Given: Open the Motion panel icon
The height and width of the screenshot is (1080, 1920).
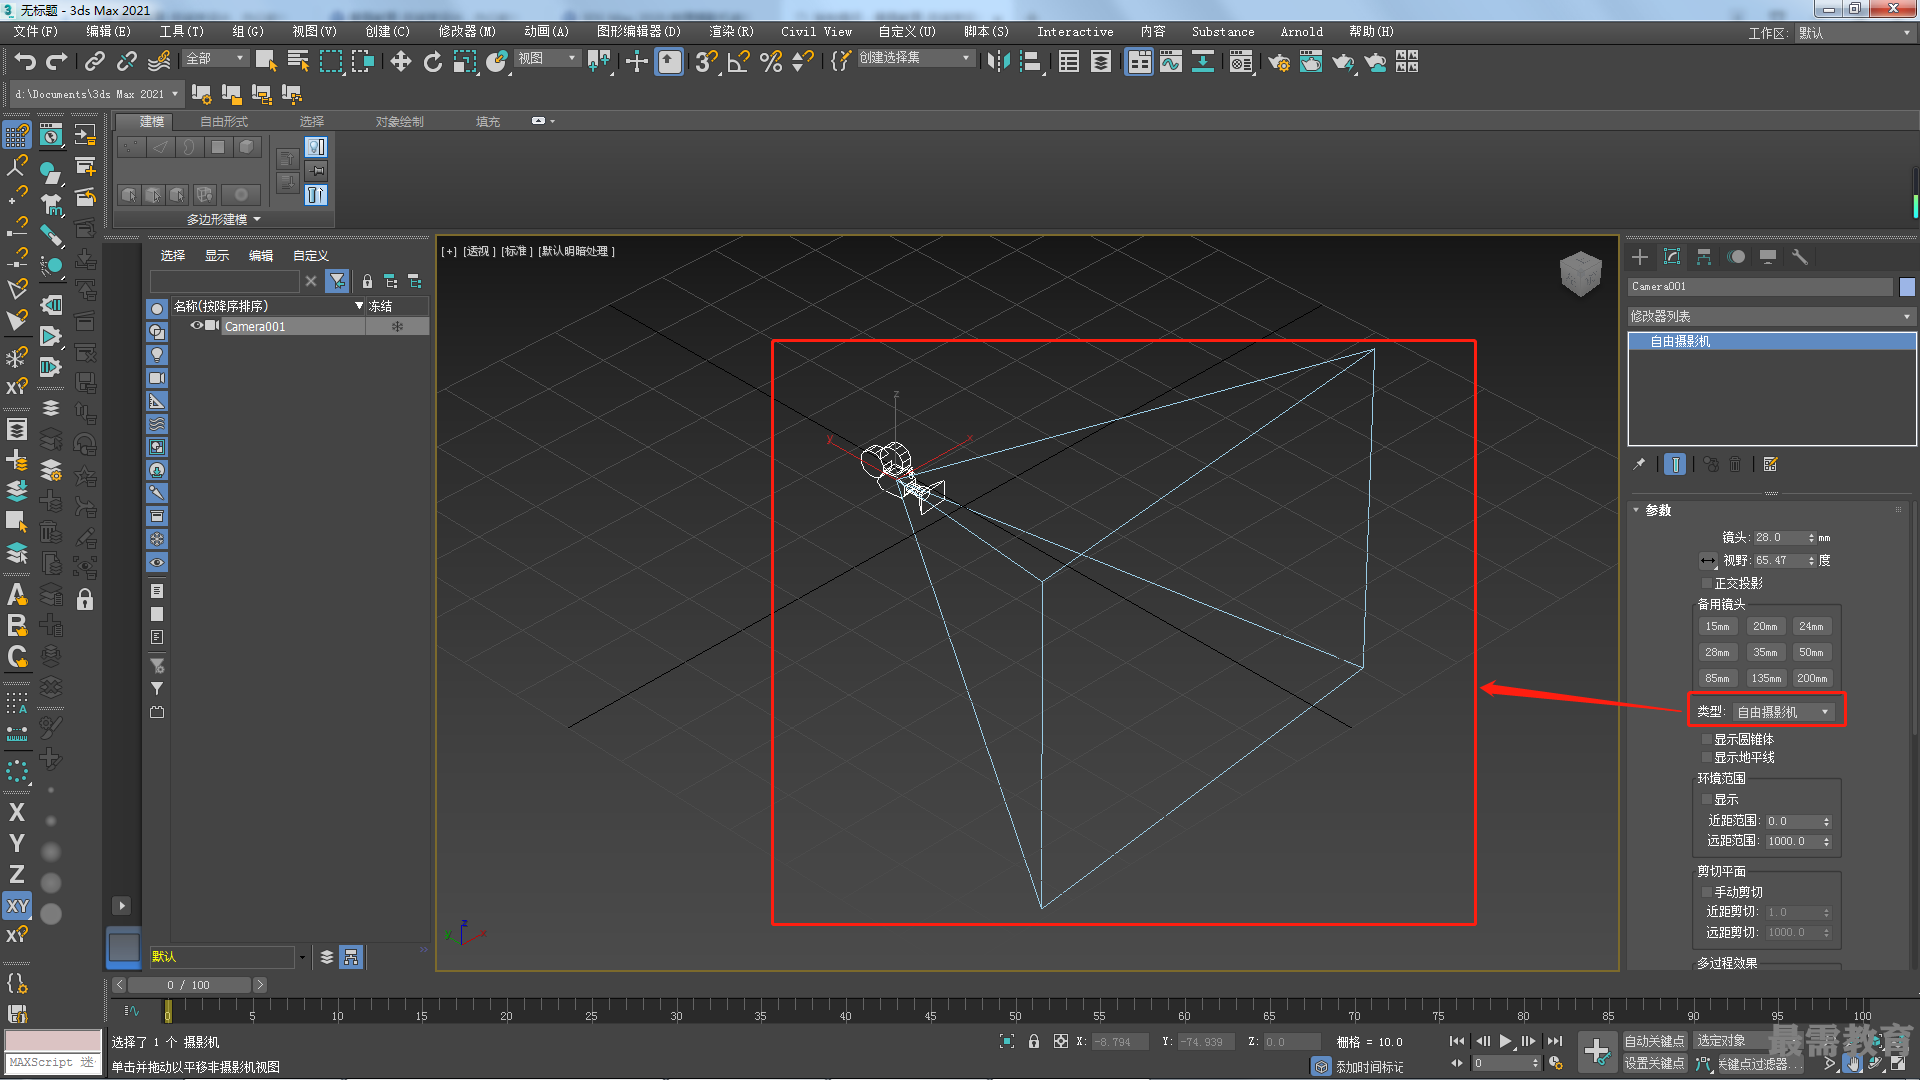Looking at the screenshot, I should tap(1736, 257).
